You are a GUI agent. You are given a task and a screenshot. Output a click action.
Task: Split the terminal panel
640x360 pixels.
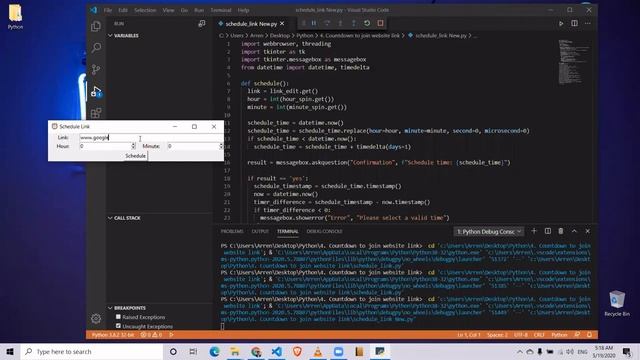548,231
